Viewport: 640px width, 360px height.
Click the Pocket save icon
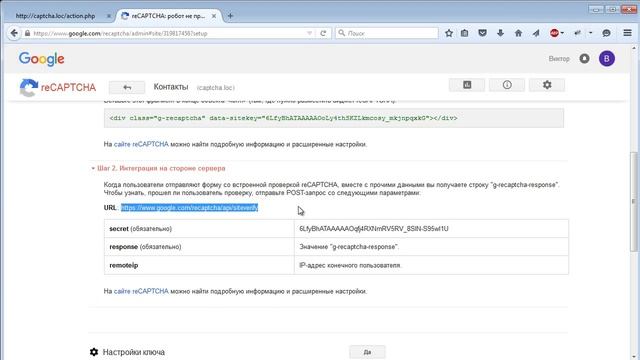[x=482, y=33]
